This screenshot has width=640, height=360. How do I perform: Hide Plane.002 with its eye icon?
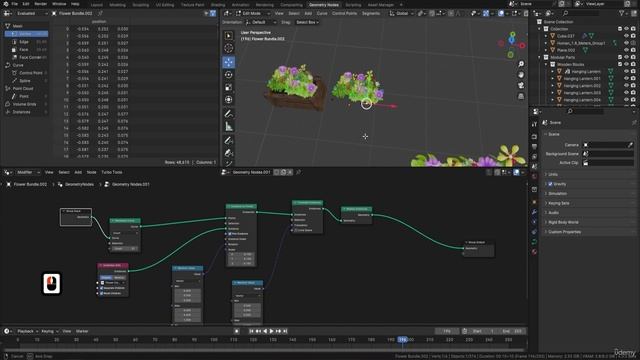[626, 50]
